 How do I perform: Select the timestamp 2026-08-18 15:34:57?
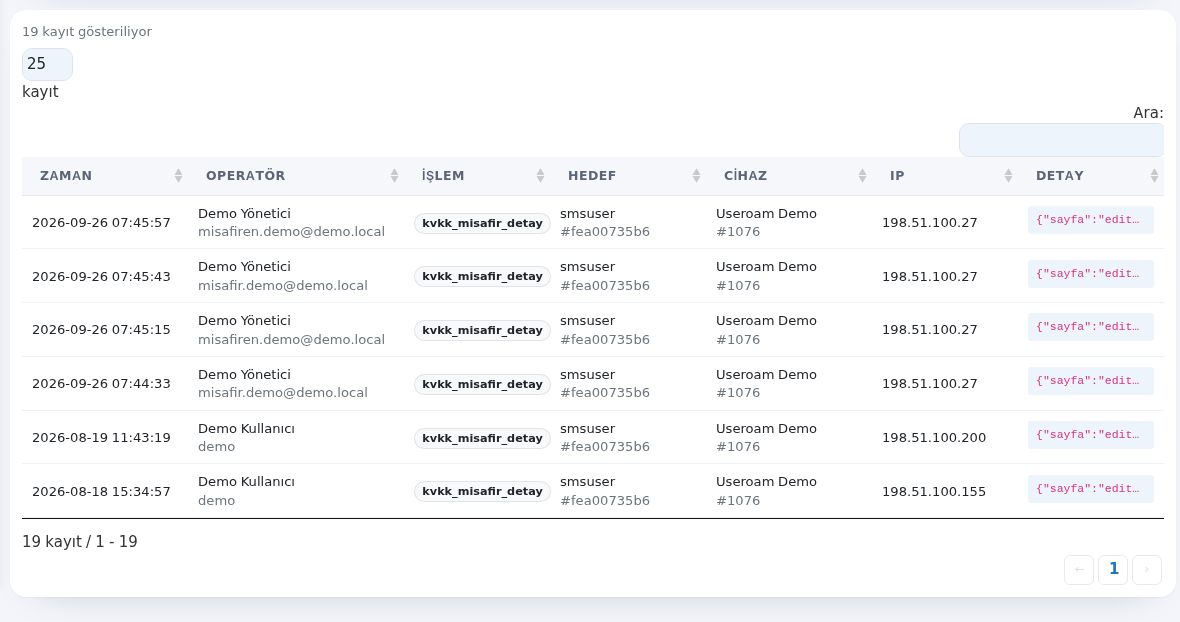pyautogui.click(x=102, y=492)
